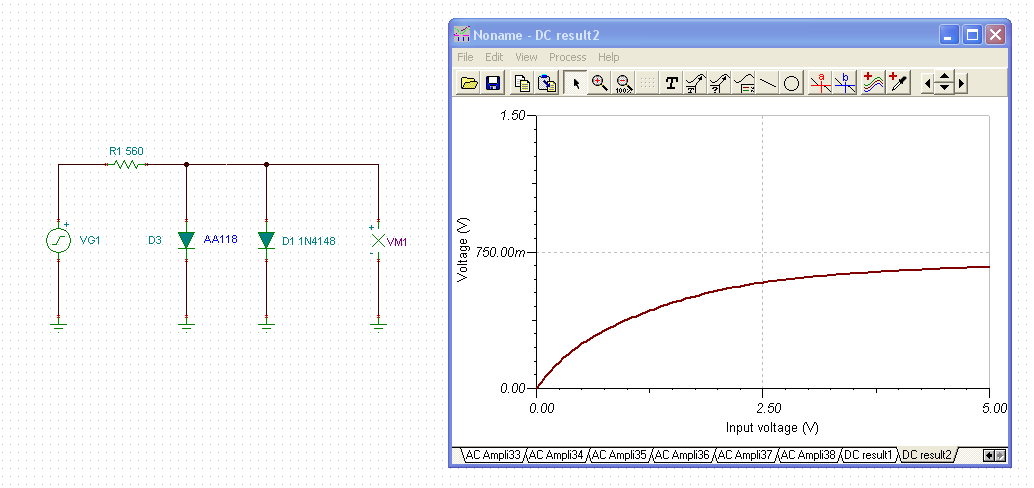Select the R1 560 resistor symbol

coord(126,164)
